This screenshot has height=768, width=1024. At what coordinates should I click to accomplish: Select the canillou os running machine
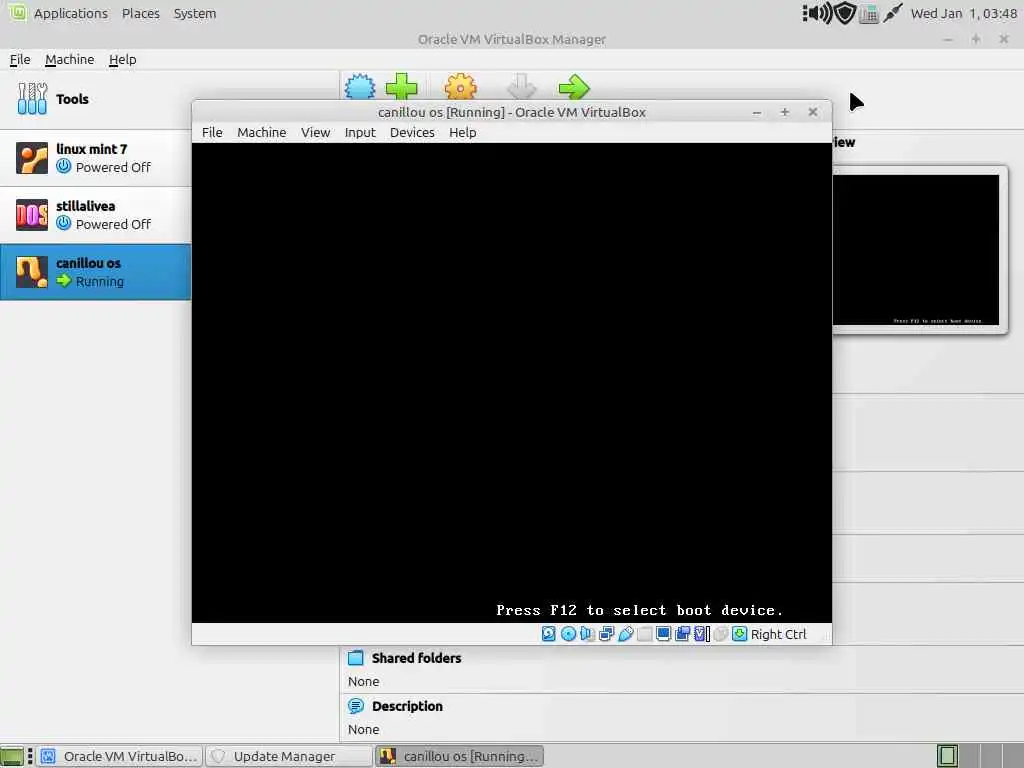(x=95, y=272)
